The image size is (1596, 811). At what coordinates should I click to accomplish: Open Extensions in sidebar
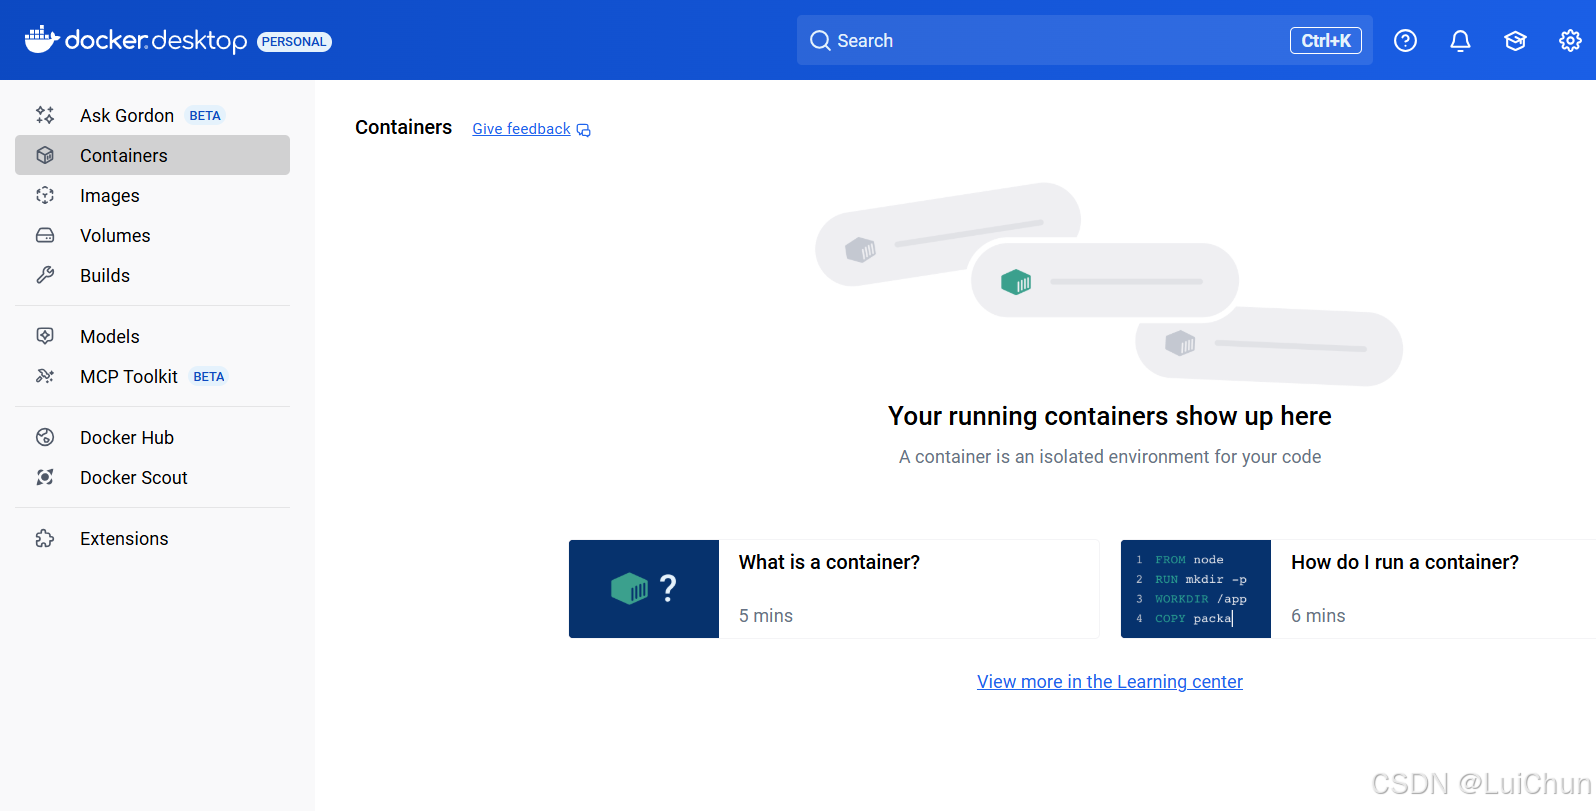[152, 538]
